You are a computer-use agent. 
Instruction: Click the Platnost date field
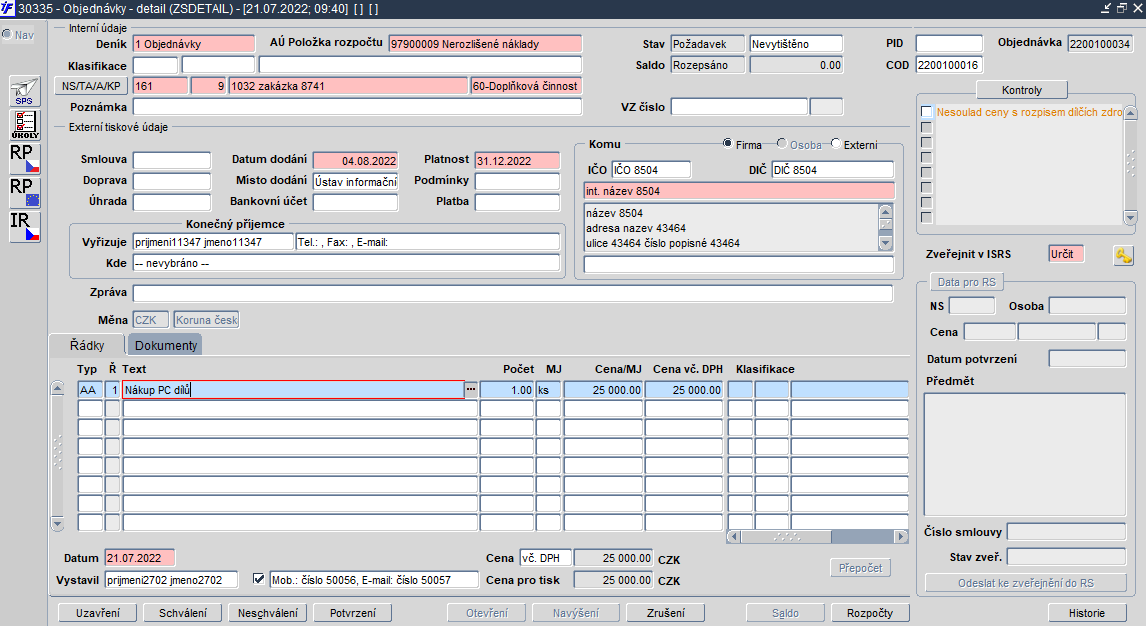coord(517,161)
